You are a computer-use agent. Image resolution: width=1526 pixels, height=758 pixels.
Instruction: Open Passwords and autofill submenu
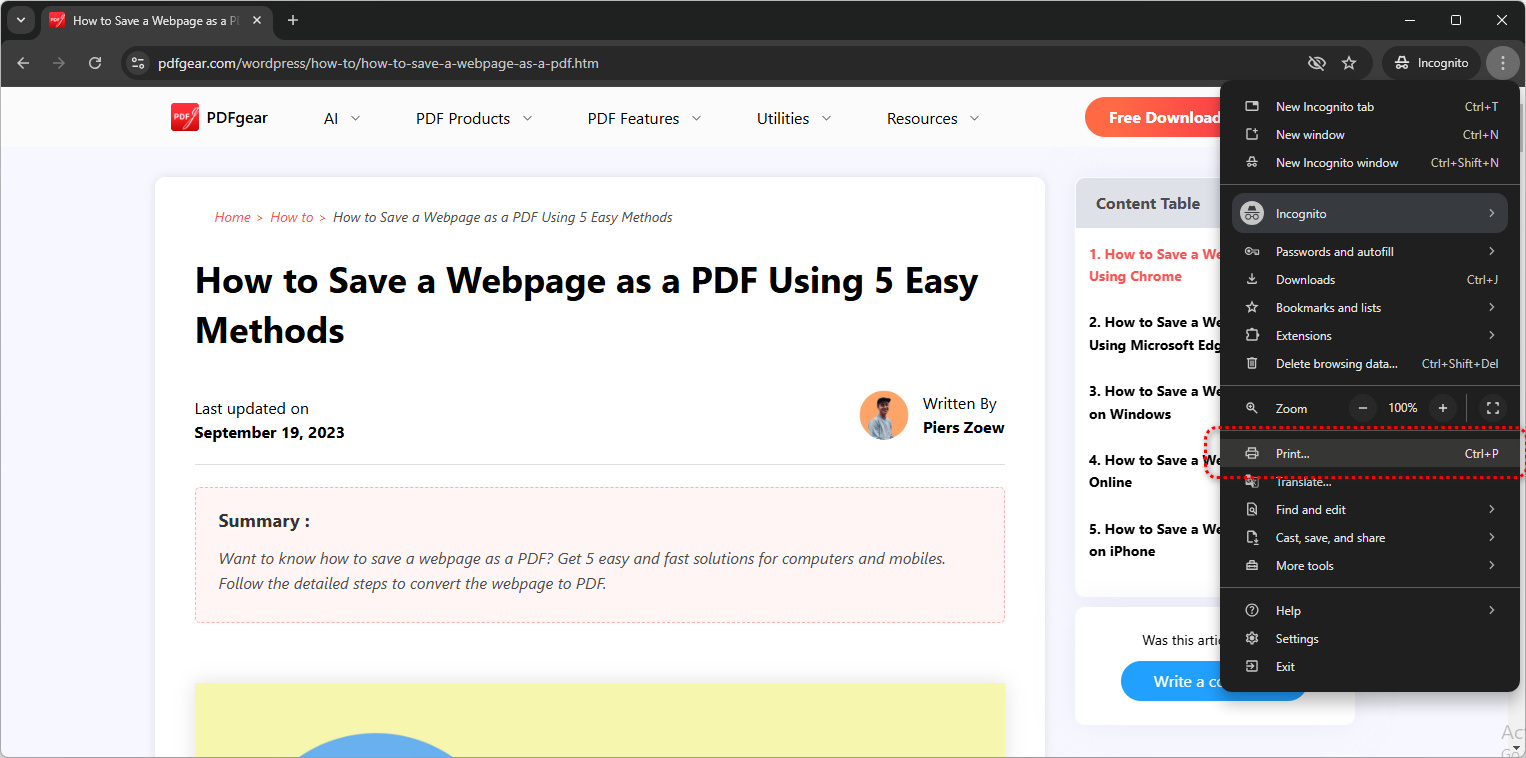1370,252
